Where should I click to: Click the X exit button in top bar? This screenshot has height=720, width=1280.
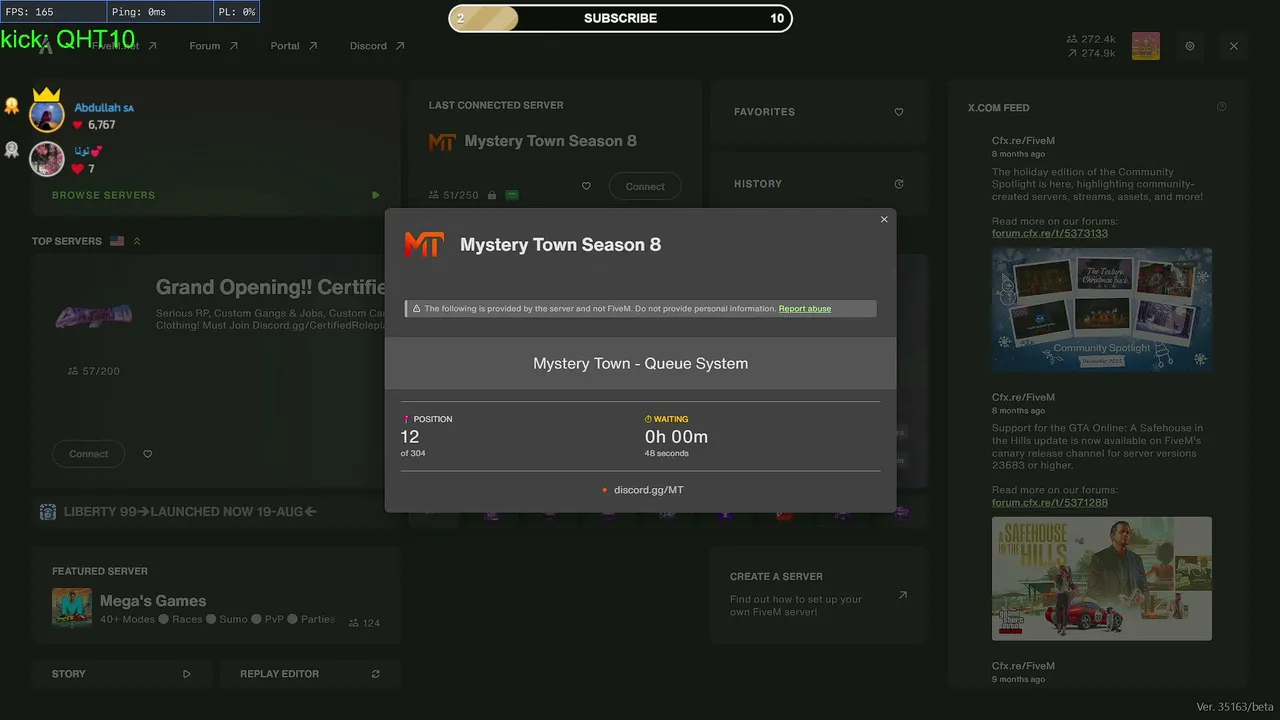1234,46
